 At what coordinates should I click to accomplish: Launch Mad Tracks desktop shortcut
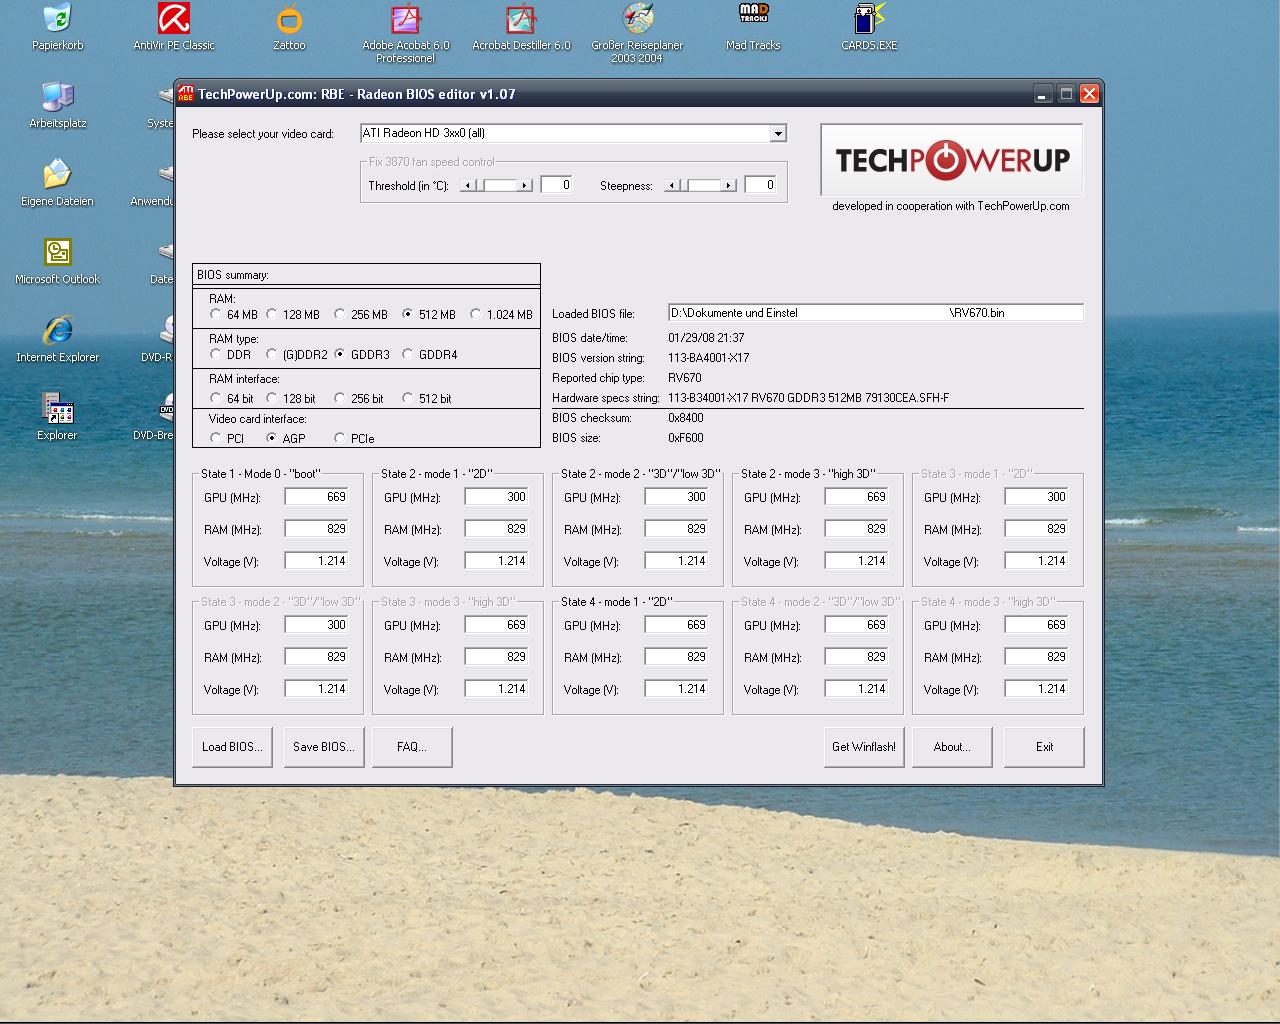(753, 27)
